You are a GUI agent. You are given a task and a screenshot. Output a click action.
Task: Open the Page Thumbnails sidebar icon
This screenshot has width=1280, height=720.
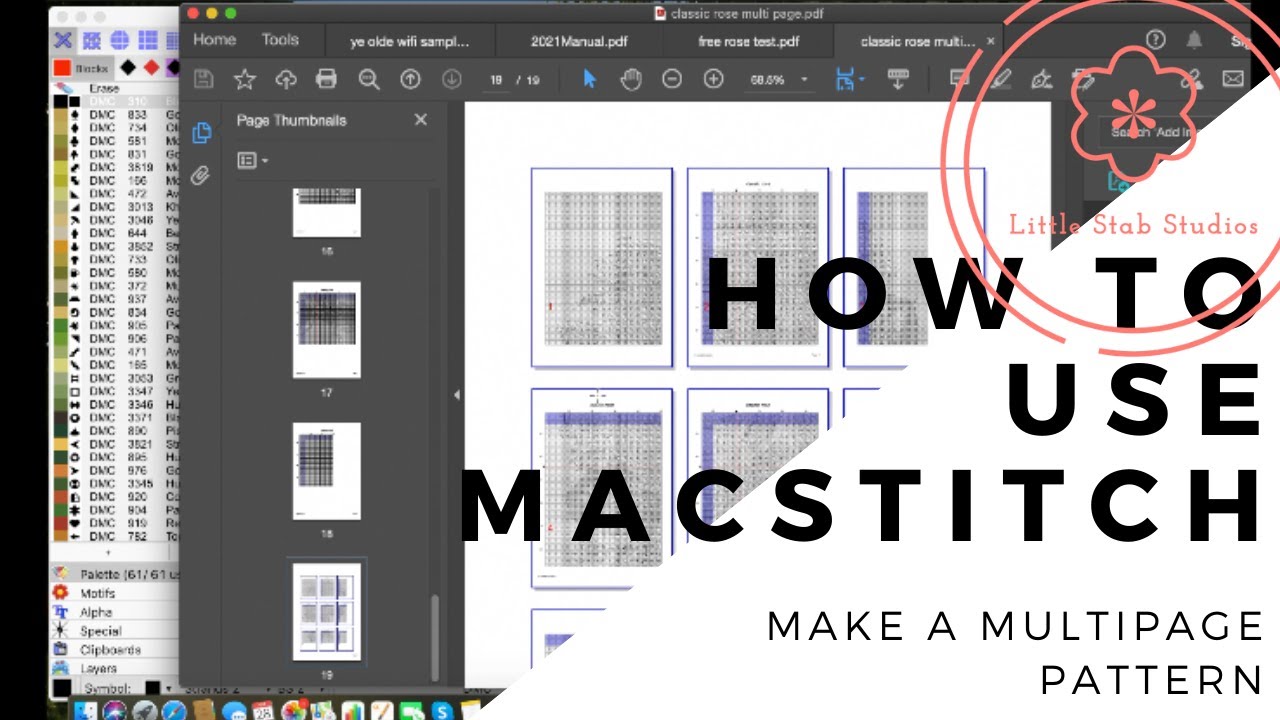pyautogui.click(x=201, y=132)
